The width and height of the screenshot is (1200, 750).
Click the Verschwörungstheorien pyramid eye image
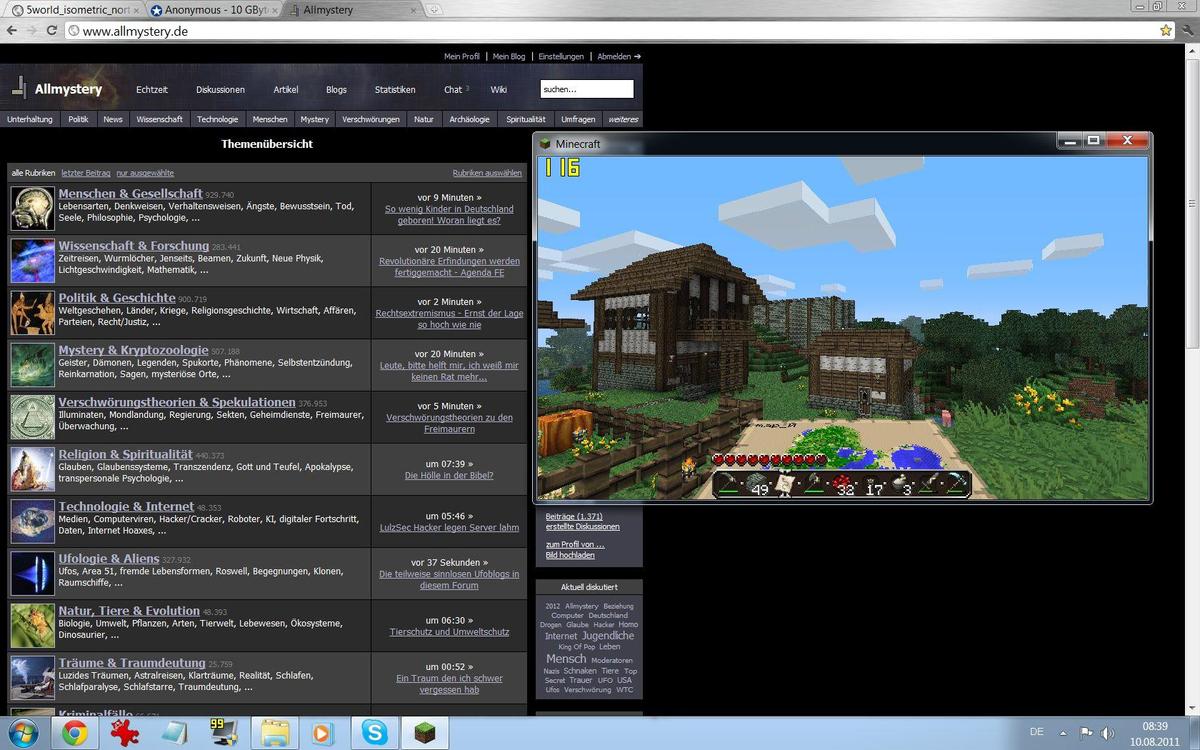click(32, 417)
